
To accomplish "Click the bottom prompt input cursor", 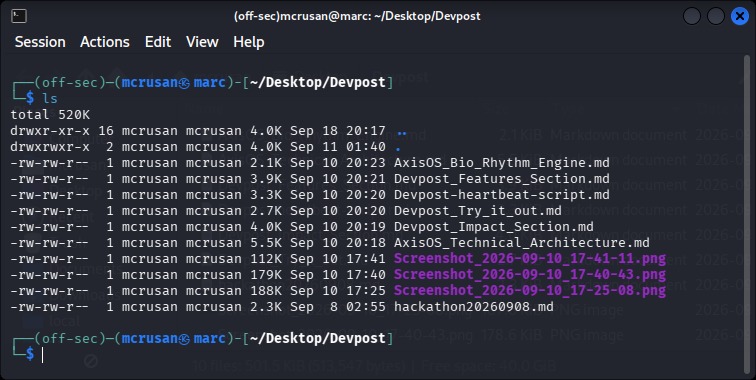I will click(x=42, y=355).
